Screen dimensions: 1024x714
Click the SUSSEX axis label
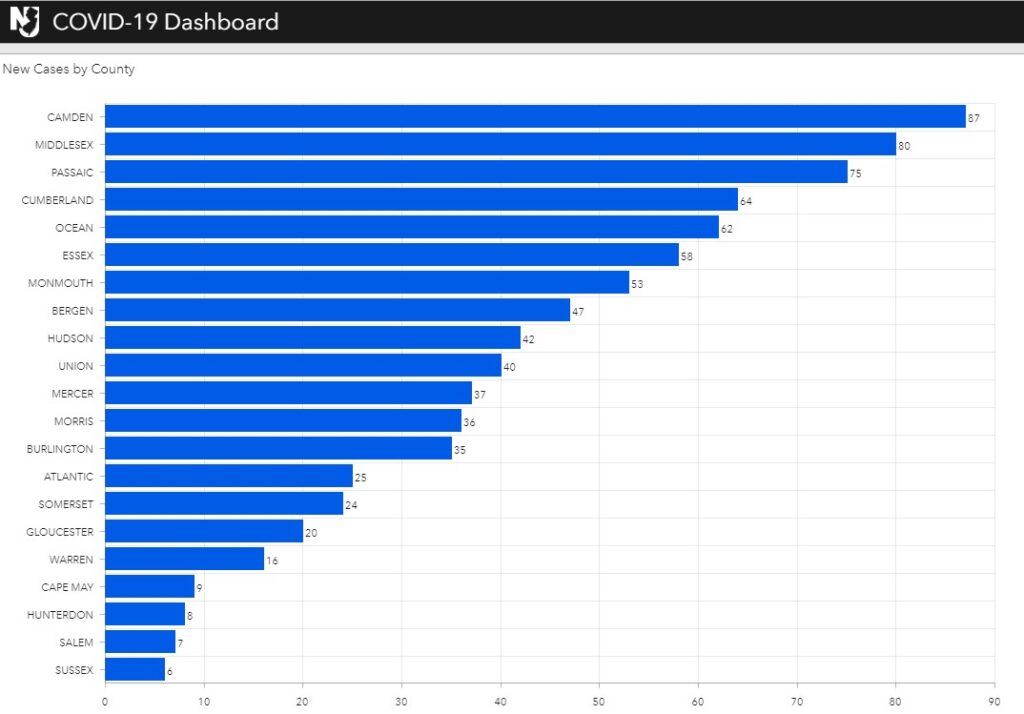pos(74,670)
